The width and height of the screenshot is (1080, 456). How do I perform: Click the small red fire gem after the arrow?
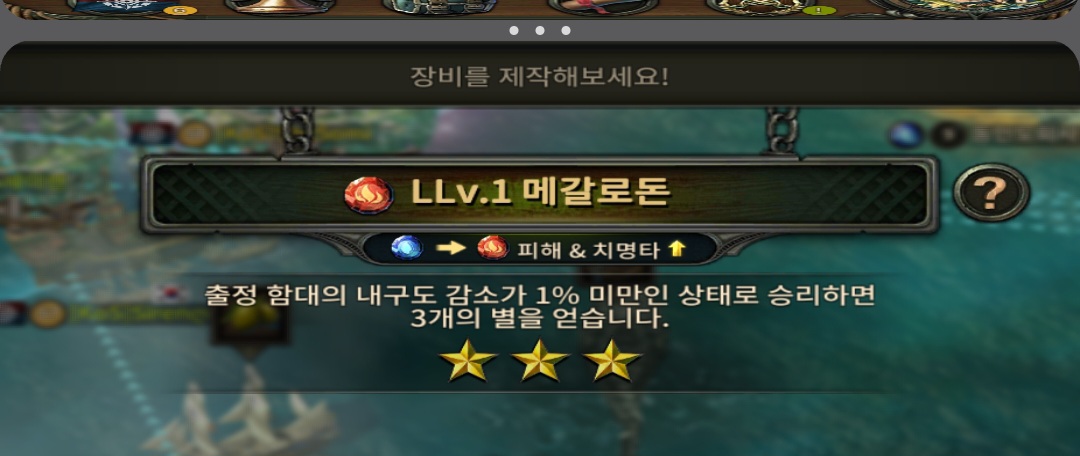[493, 248]
